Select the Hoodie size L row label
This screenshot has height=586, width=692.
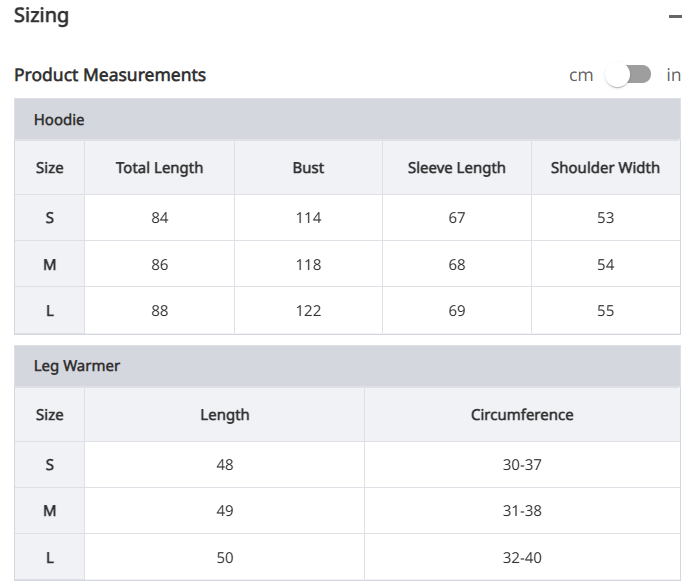[x=49, y=311]
